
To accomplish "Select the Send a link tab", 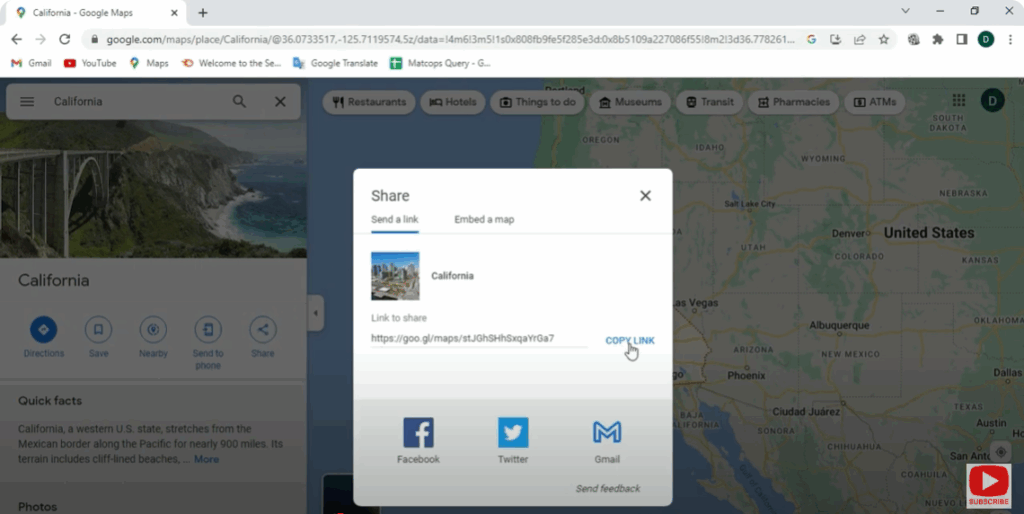I will [x=394, y=219].
